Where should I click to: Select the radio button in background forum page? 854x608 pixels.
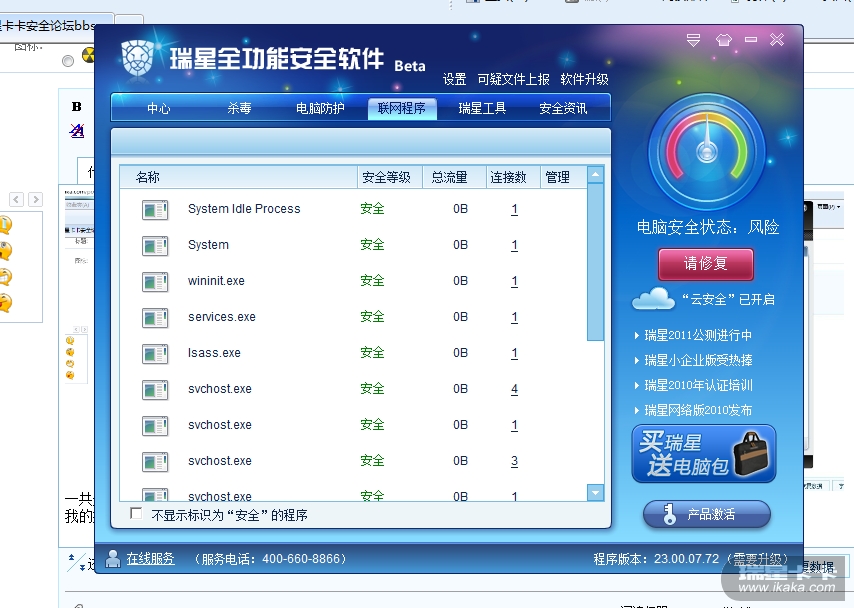[68, 61]
